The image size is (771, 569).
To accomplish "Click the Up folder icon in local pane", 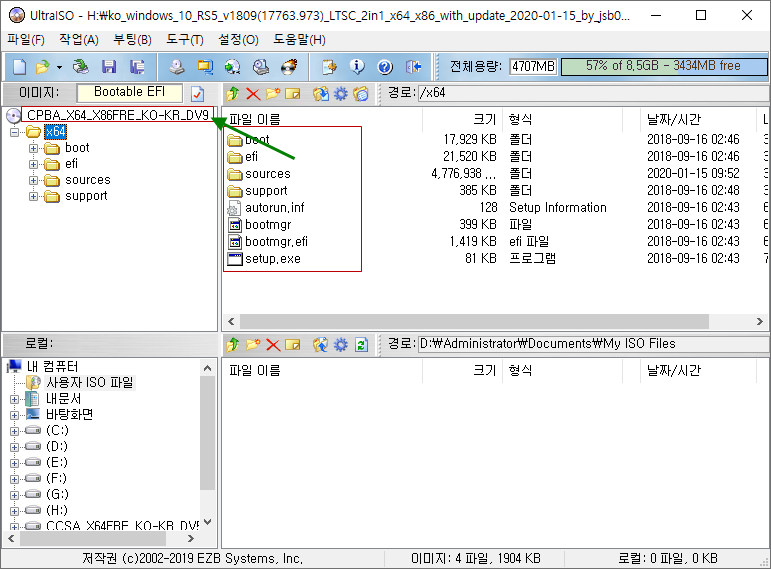I will [x=233, y=345].
